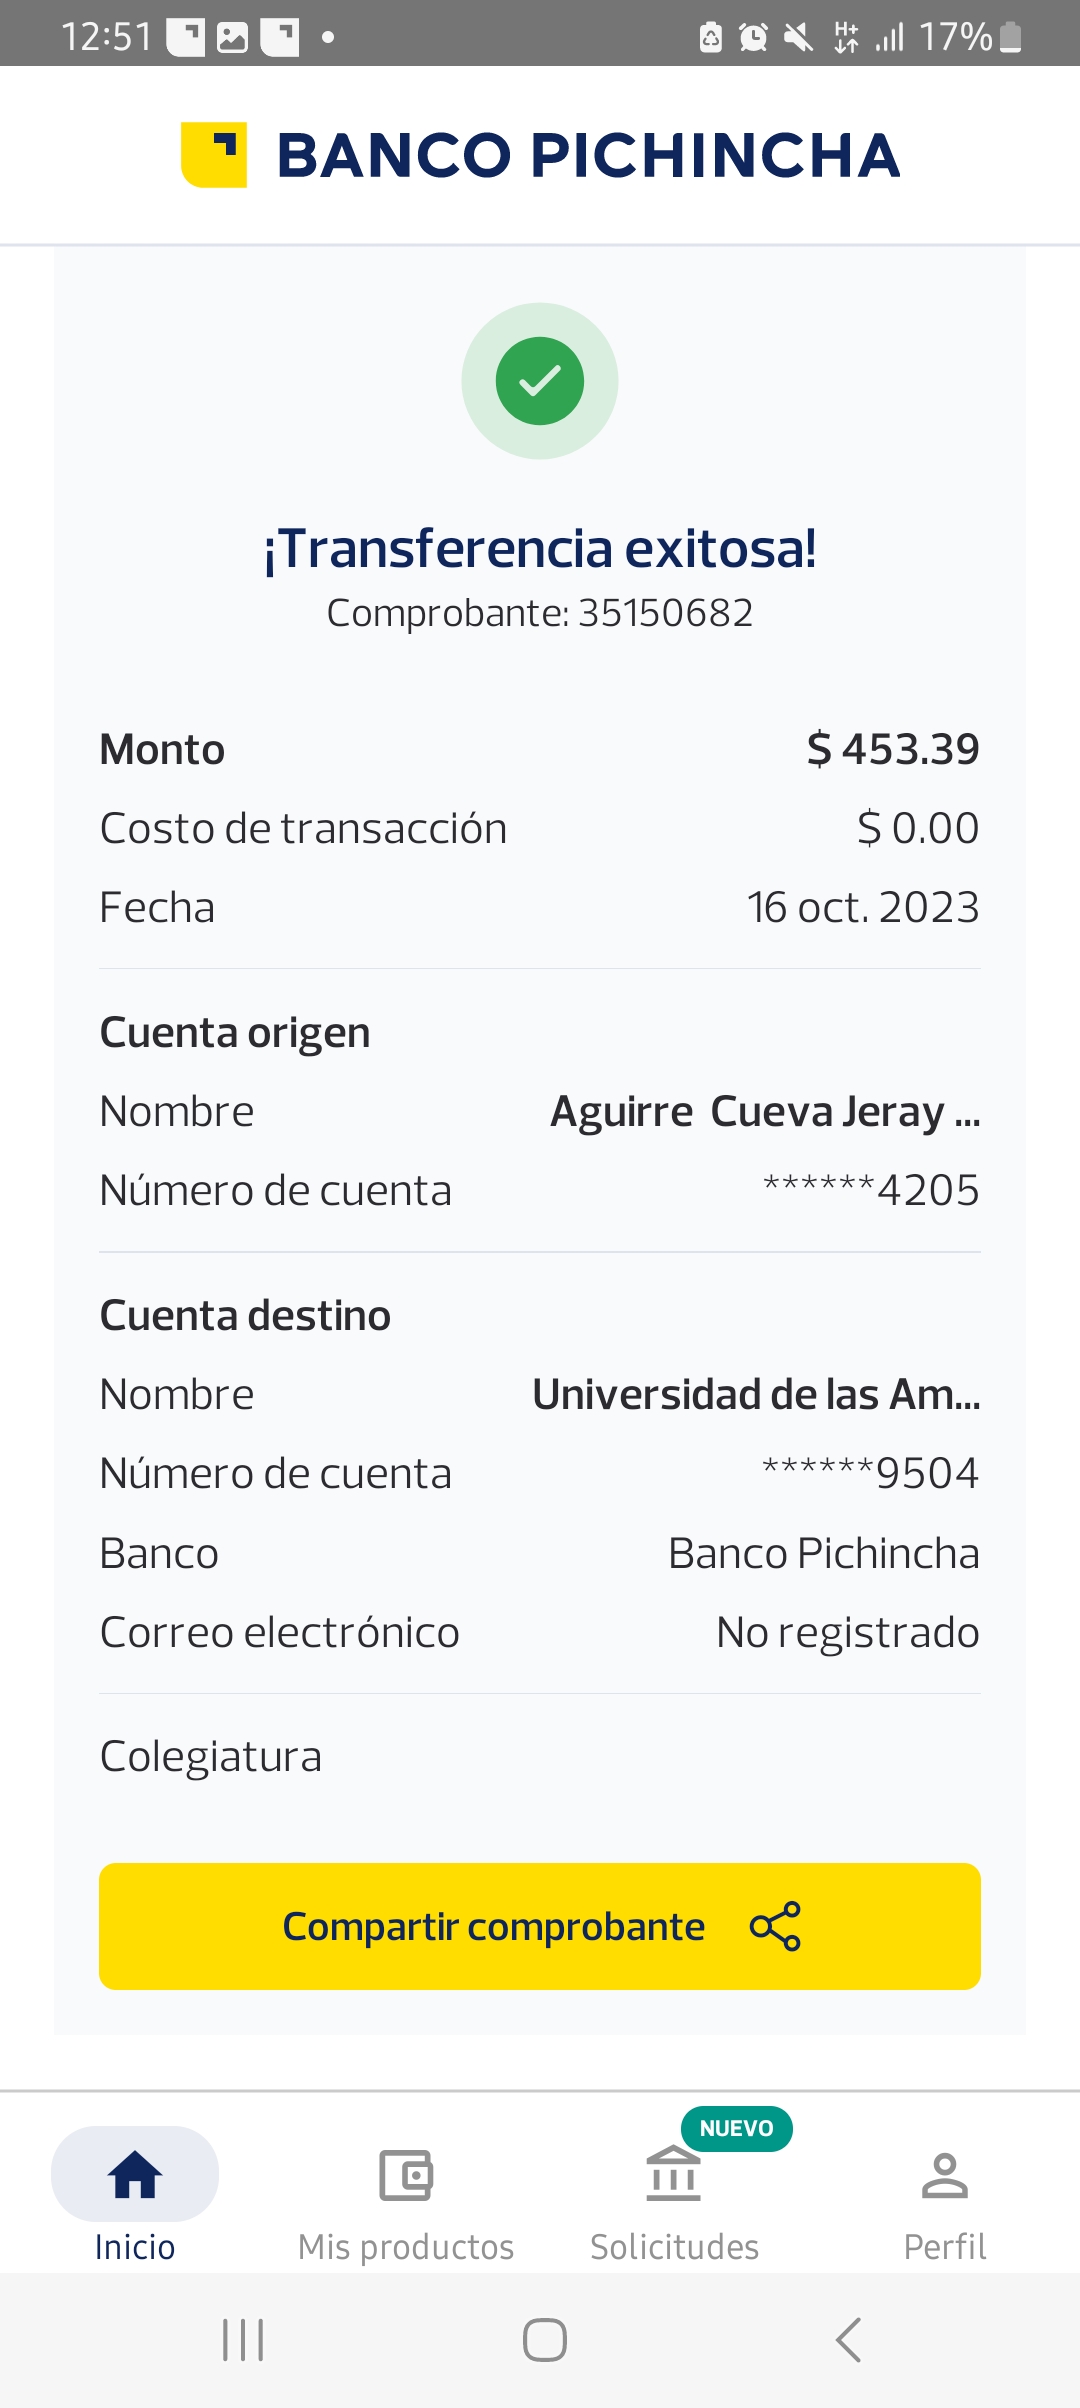
Task: Tap the Monto amount $ 453.39
Action: click(x=893, y=749)
